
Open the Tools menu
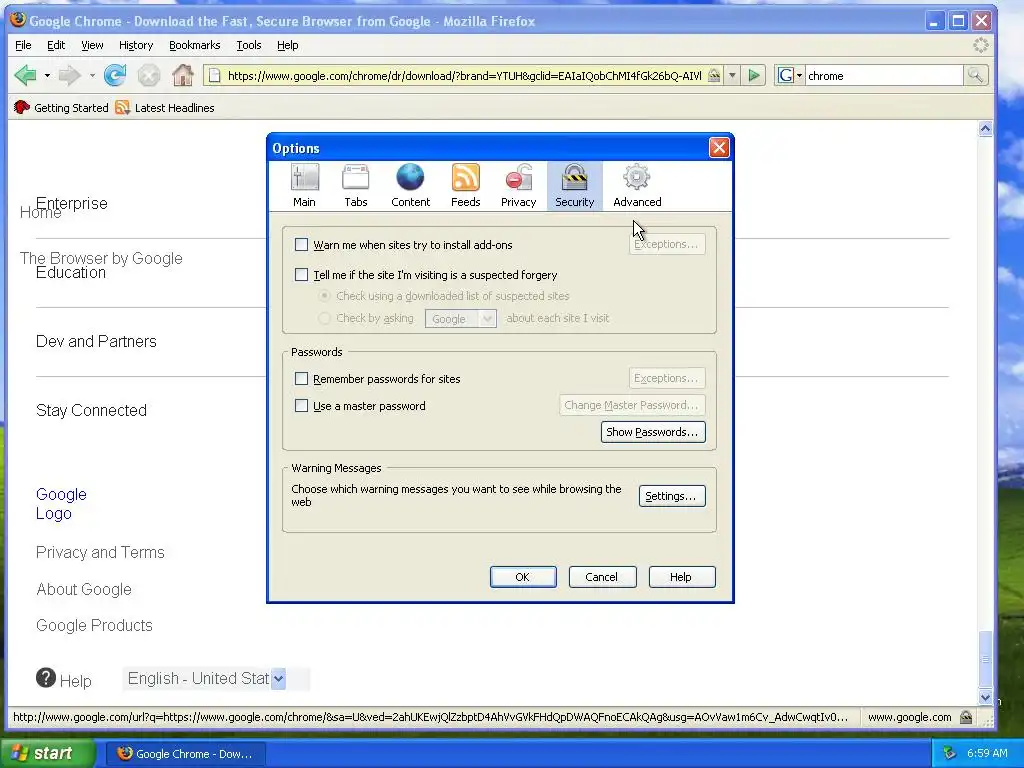pyautogui.click(x=249, y=45)
